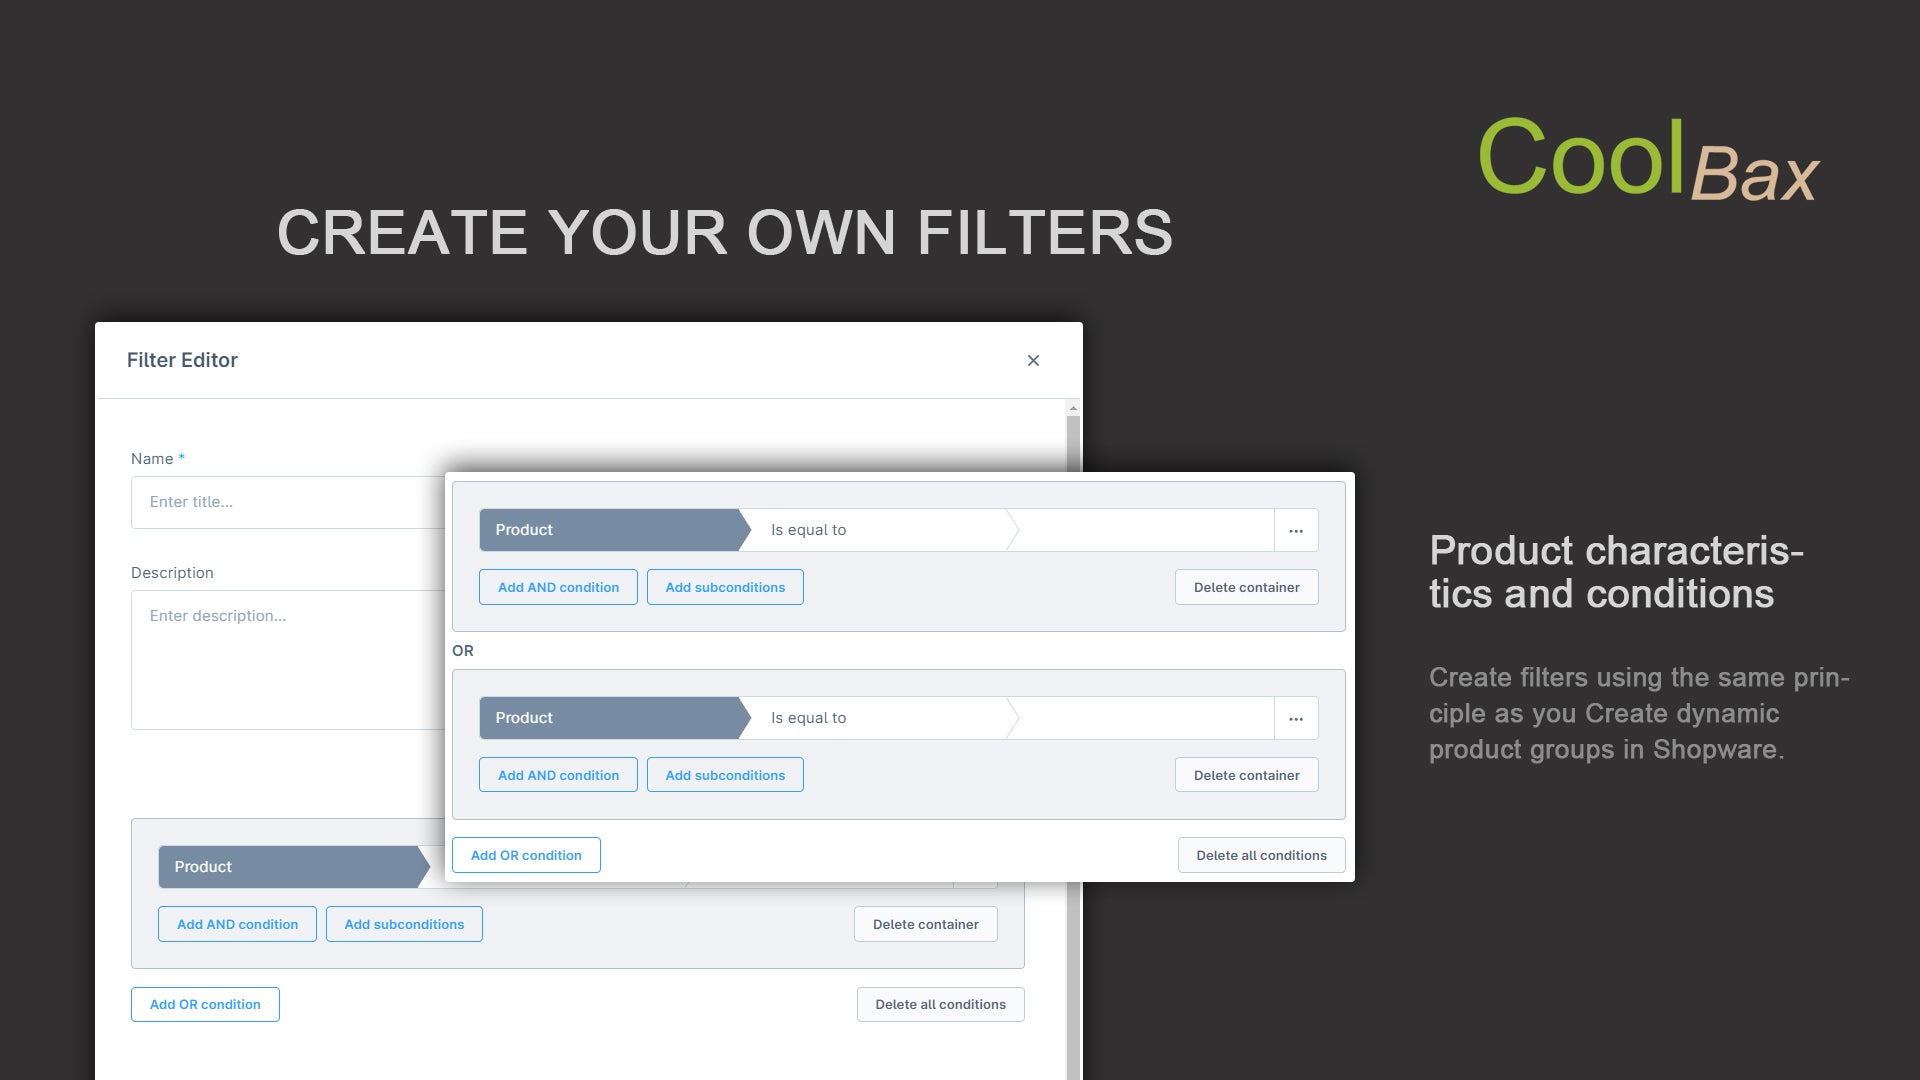This screenshot has width=1920, height=1080.
Task: Open 'Add OR condition' in foreground editor
Action: click(x=526, y=853)
